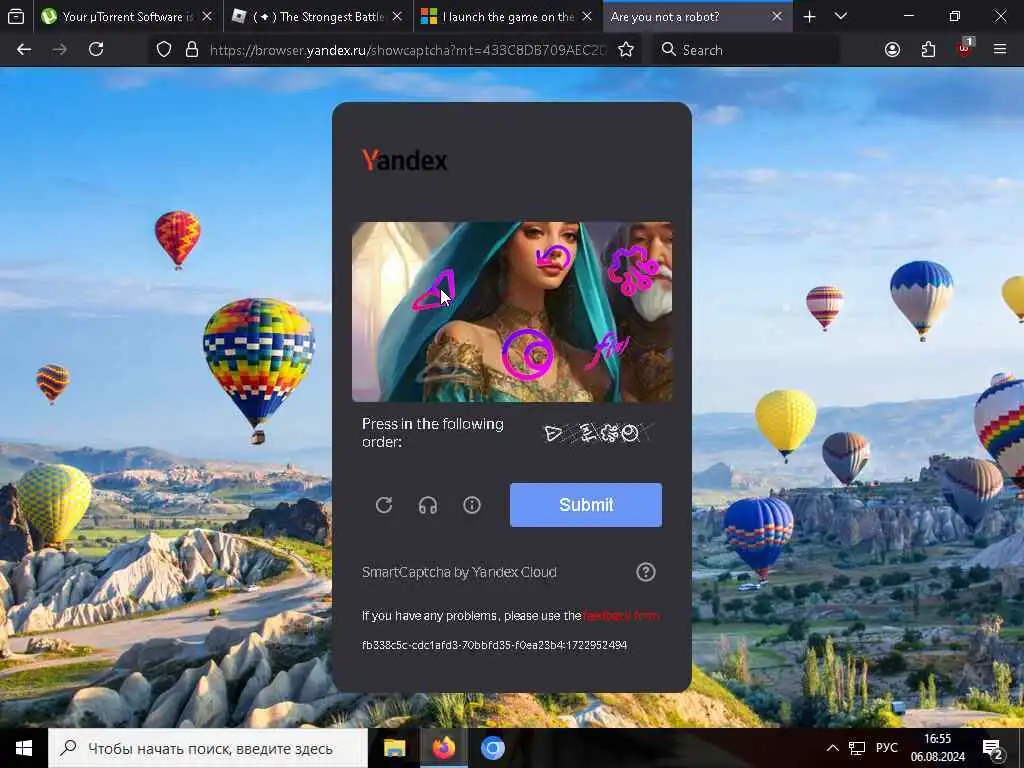Go forward one page
Screen dimensions: 1024x768
[59, 50]
